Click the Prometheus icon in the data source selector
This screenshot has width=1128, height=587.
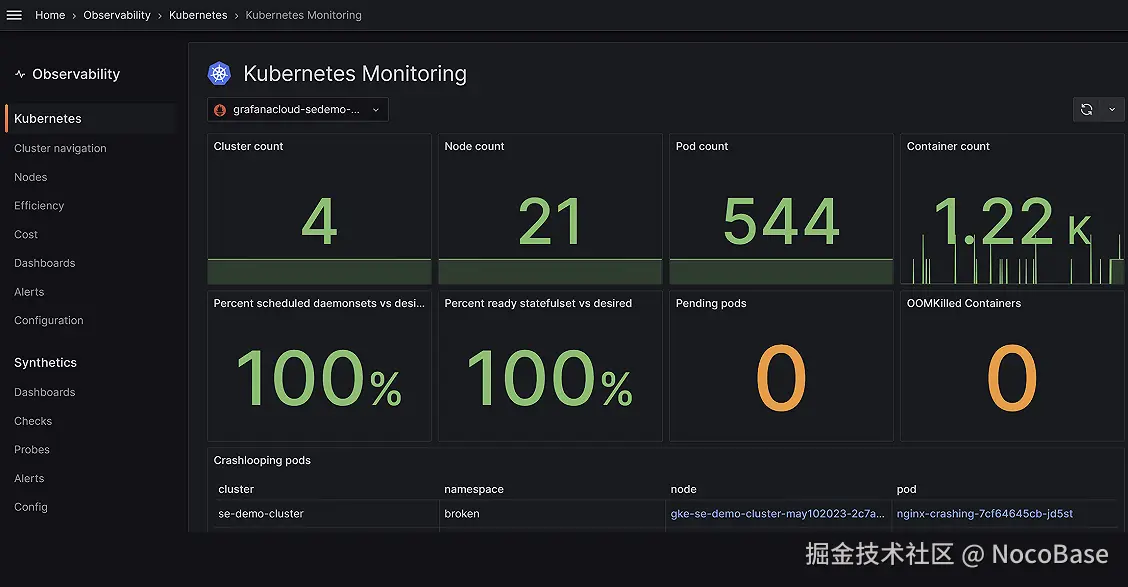click(x=222, y=109)
